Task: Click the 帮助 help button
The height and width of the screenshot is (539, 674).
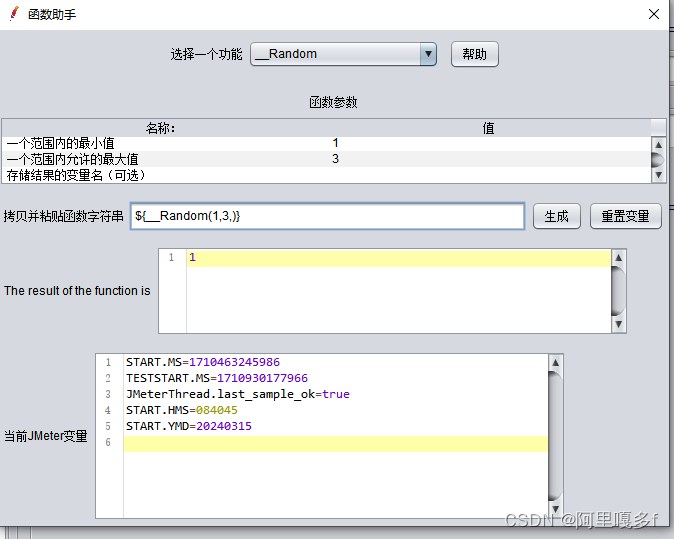Action: click(x=475, y=54)
